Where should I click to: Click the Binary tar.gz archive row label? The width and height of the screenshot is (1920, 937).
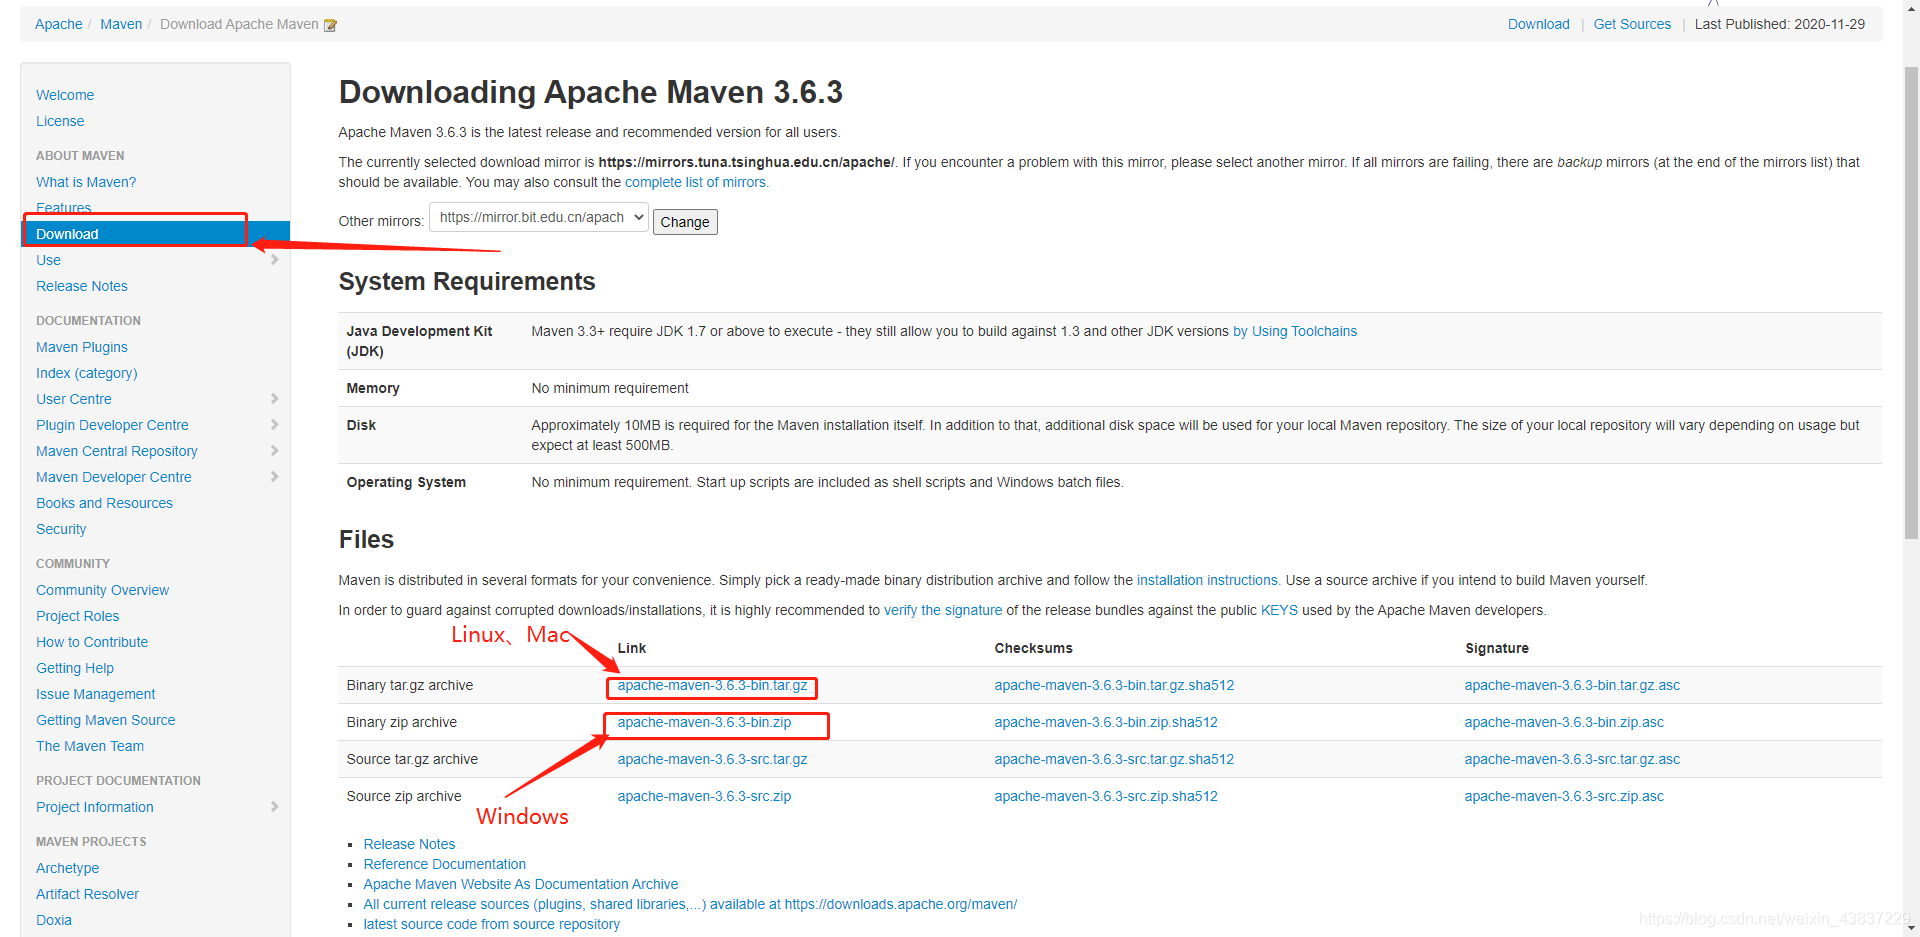pos(410,685)
